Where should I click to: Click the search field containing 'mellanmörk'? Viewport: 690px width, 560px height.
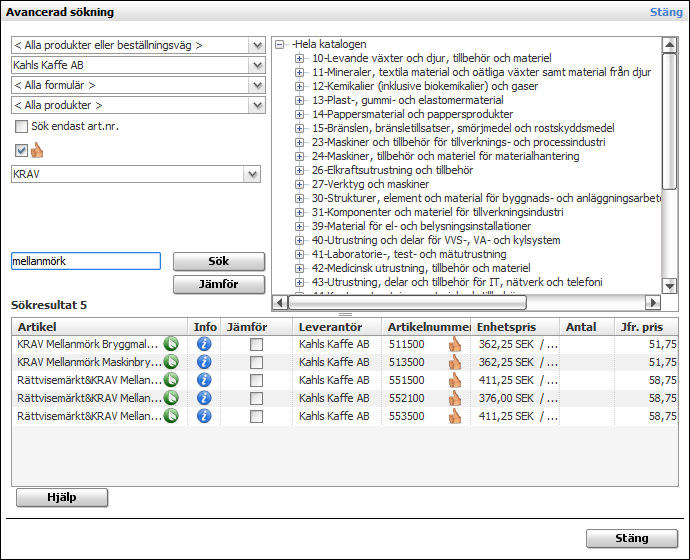[x=86, y=261]
